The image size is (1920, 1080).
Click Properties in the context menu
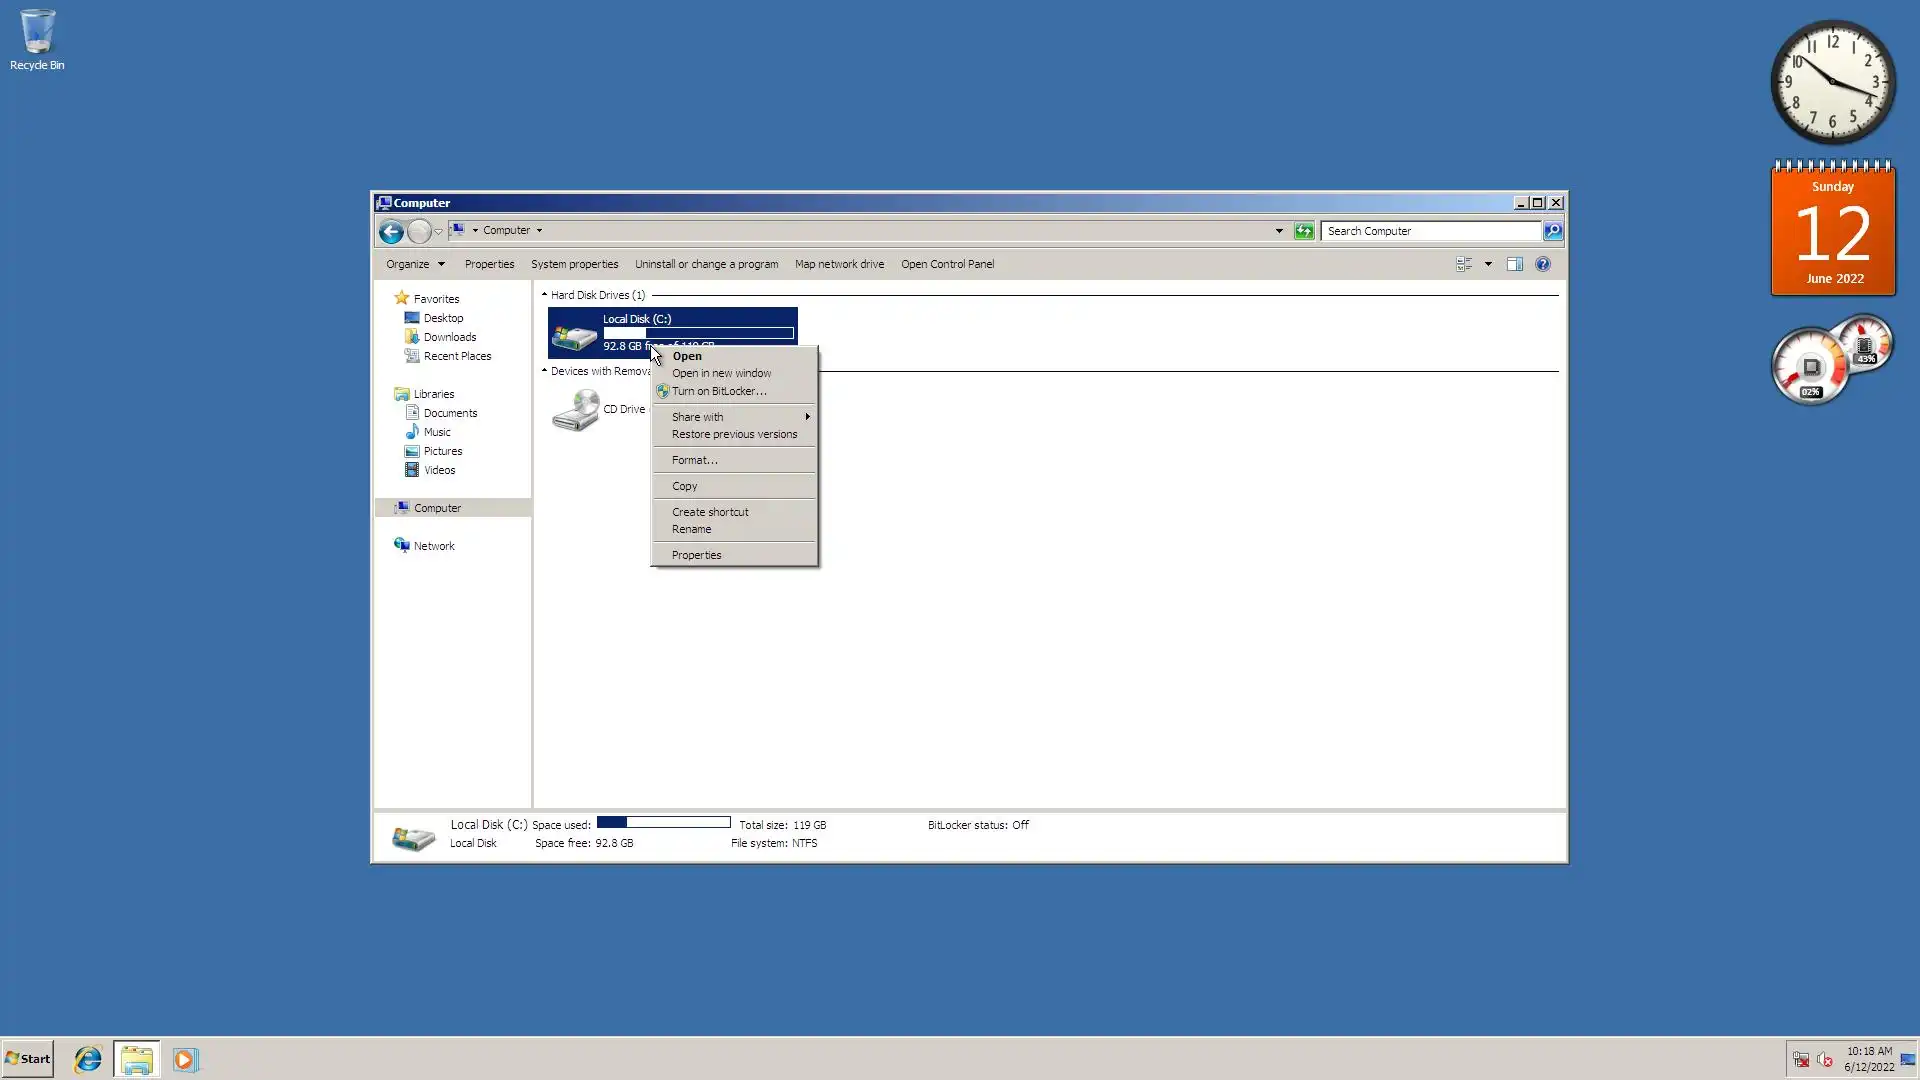pyautogui.click(x=696, y=555)
